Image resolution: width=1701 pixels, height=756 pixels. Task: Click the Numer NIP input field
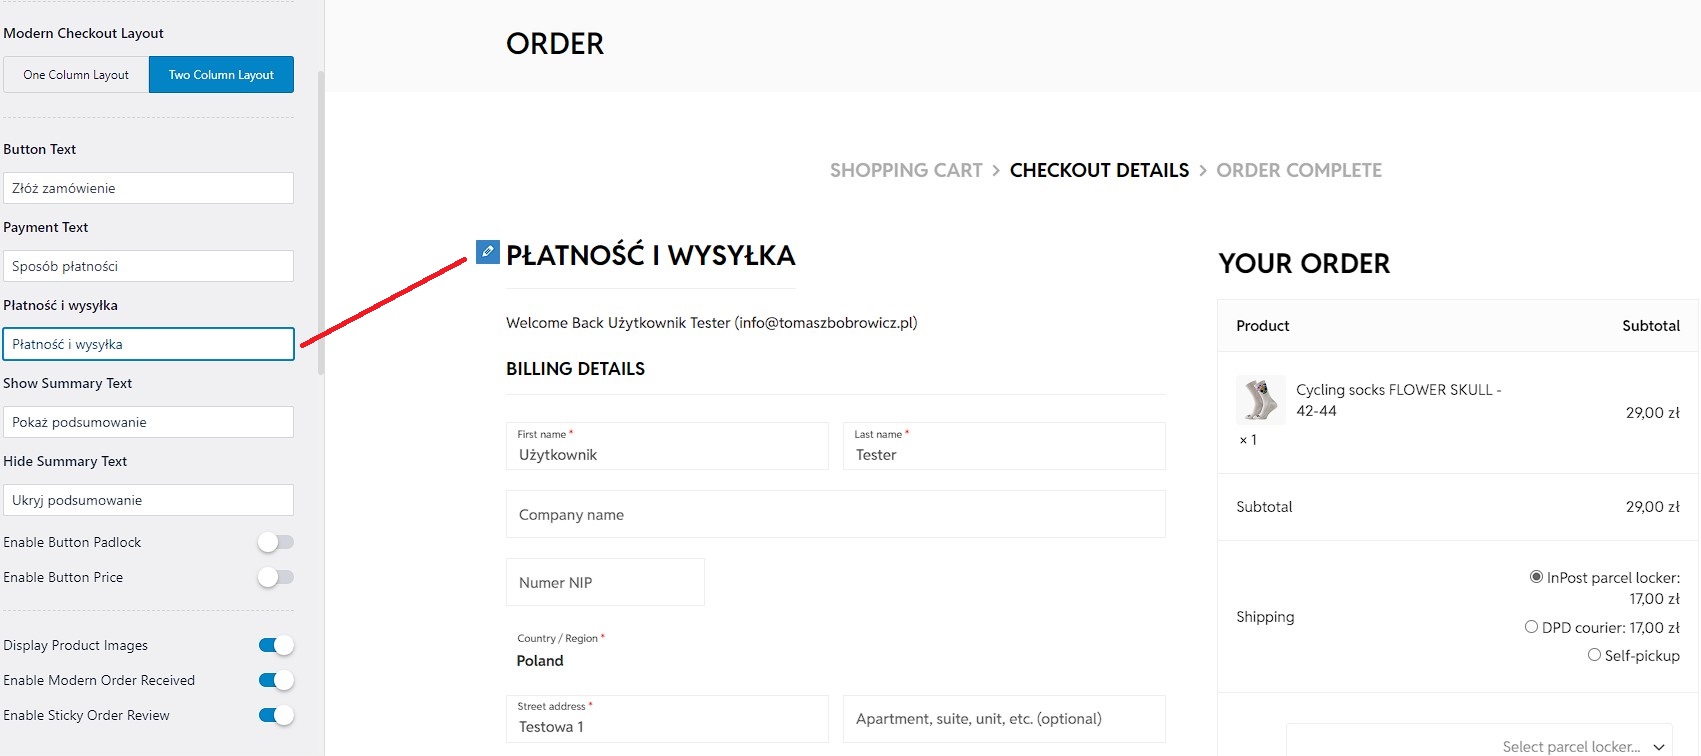coord(605,582)
